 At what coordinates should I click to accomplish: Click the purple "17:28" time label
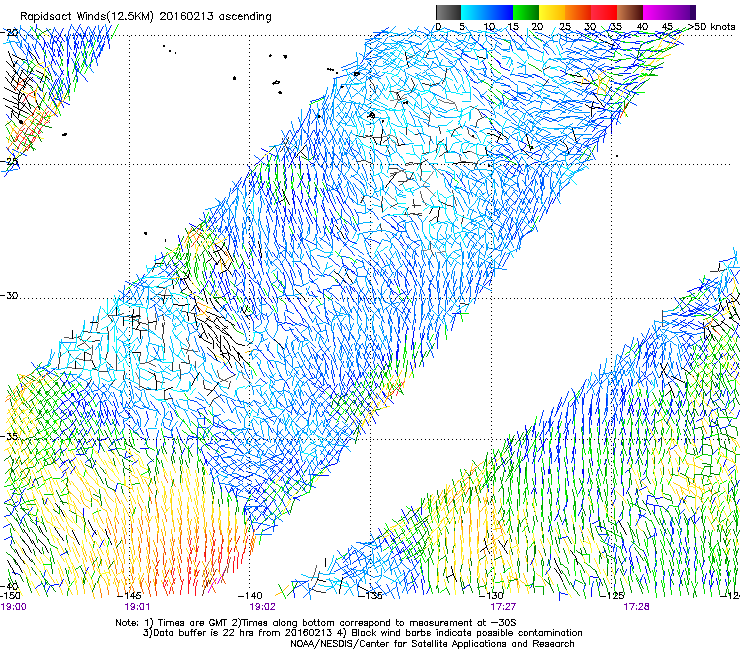click(636, 607)
